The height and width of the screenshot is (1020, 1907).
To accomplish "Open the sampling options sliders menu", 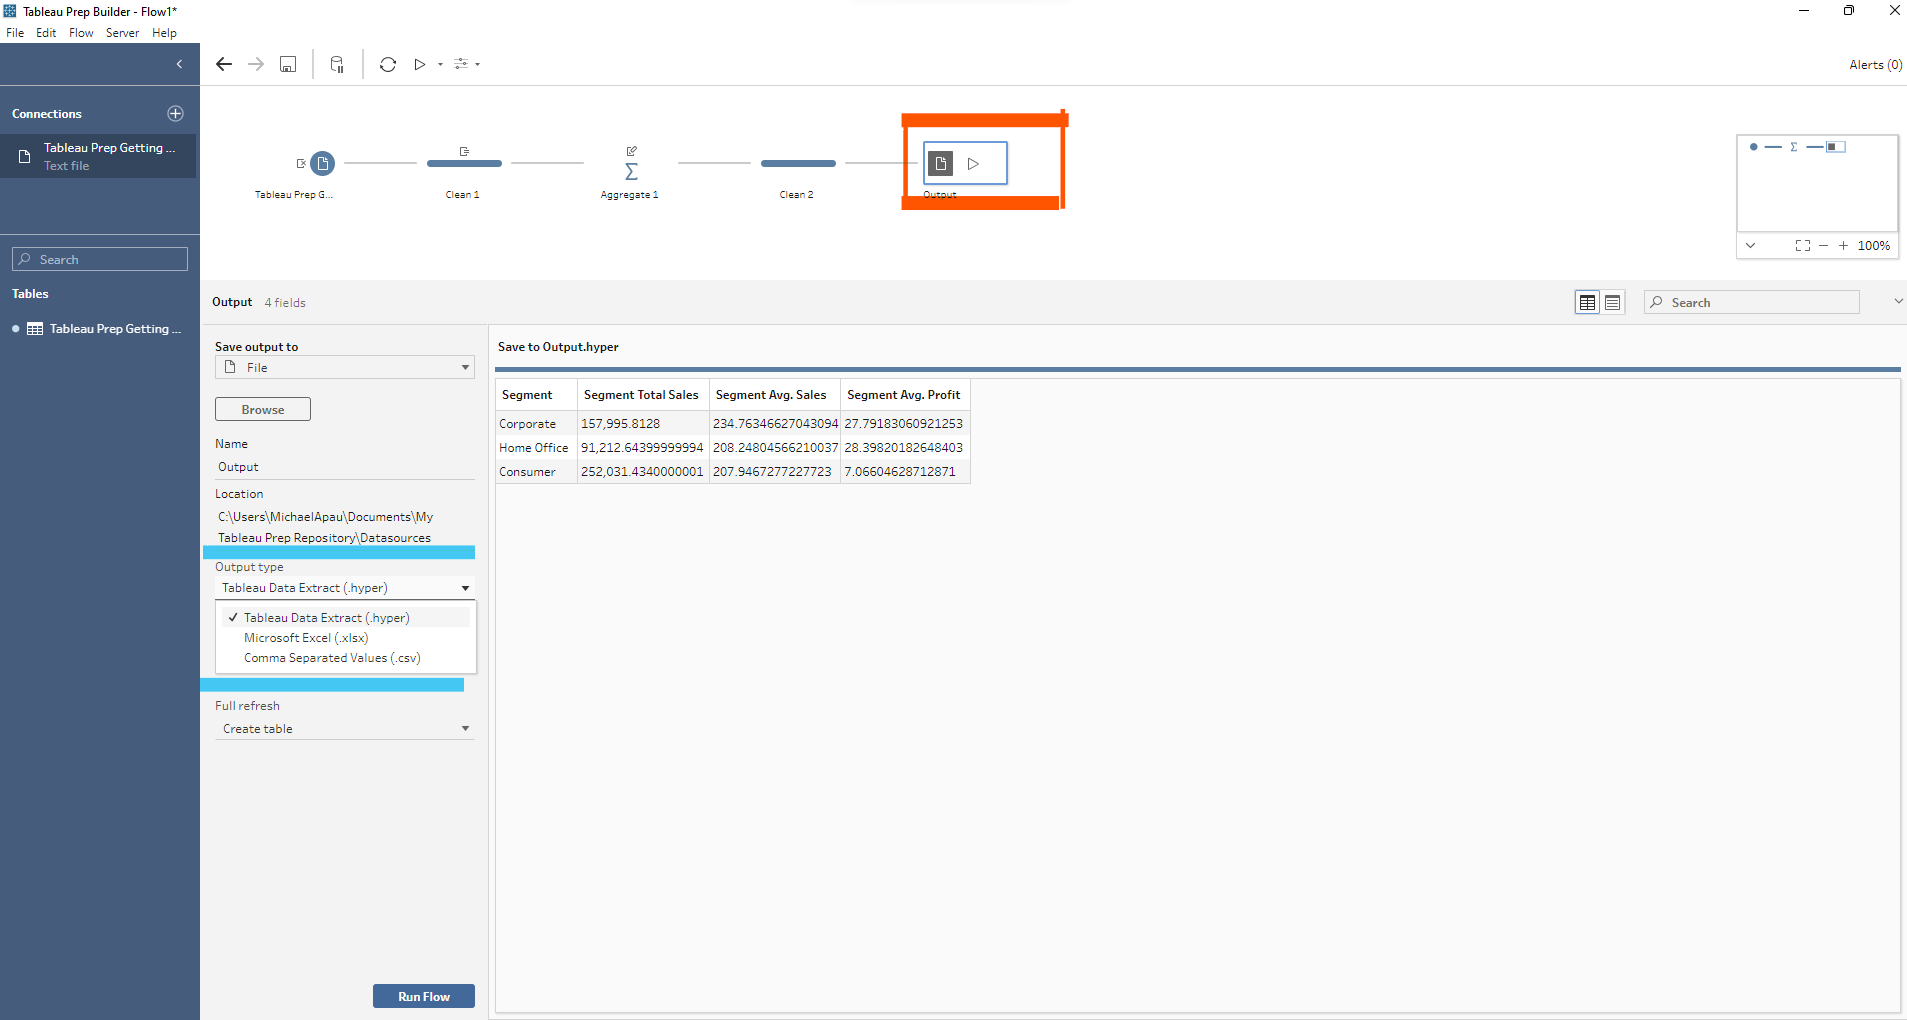I will coord(462,64).
